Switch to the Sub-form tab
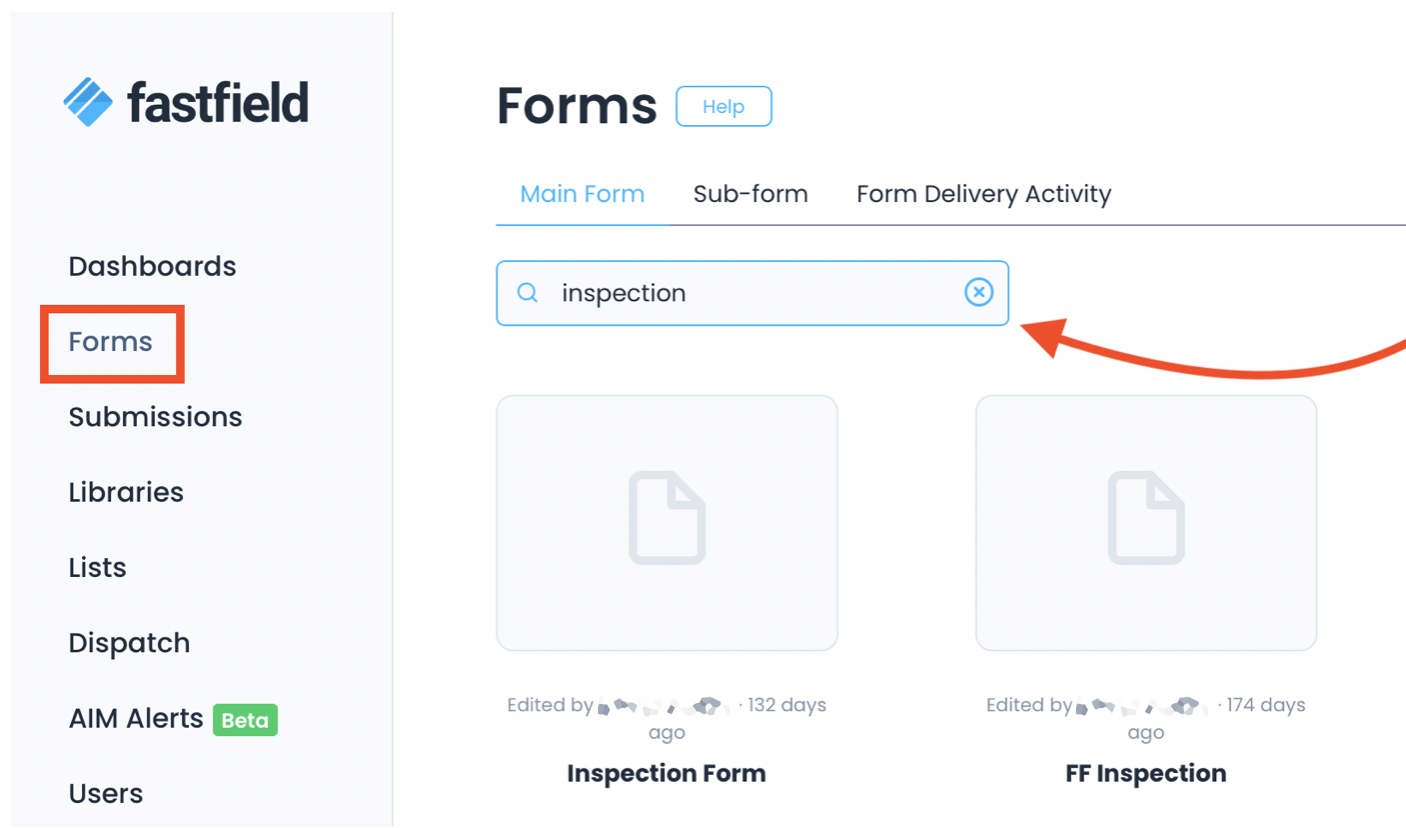Screen dimensions: 1406x828 750,194
